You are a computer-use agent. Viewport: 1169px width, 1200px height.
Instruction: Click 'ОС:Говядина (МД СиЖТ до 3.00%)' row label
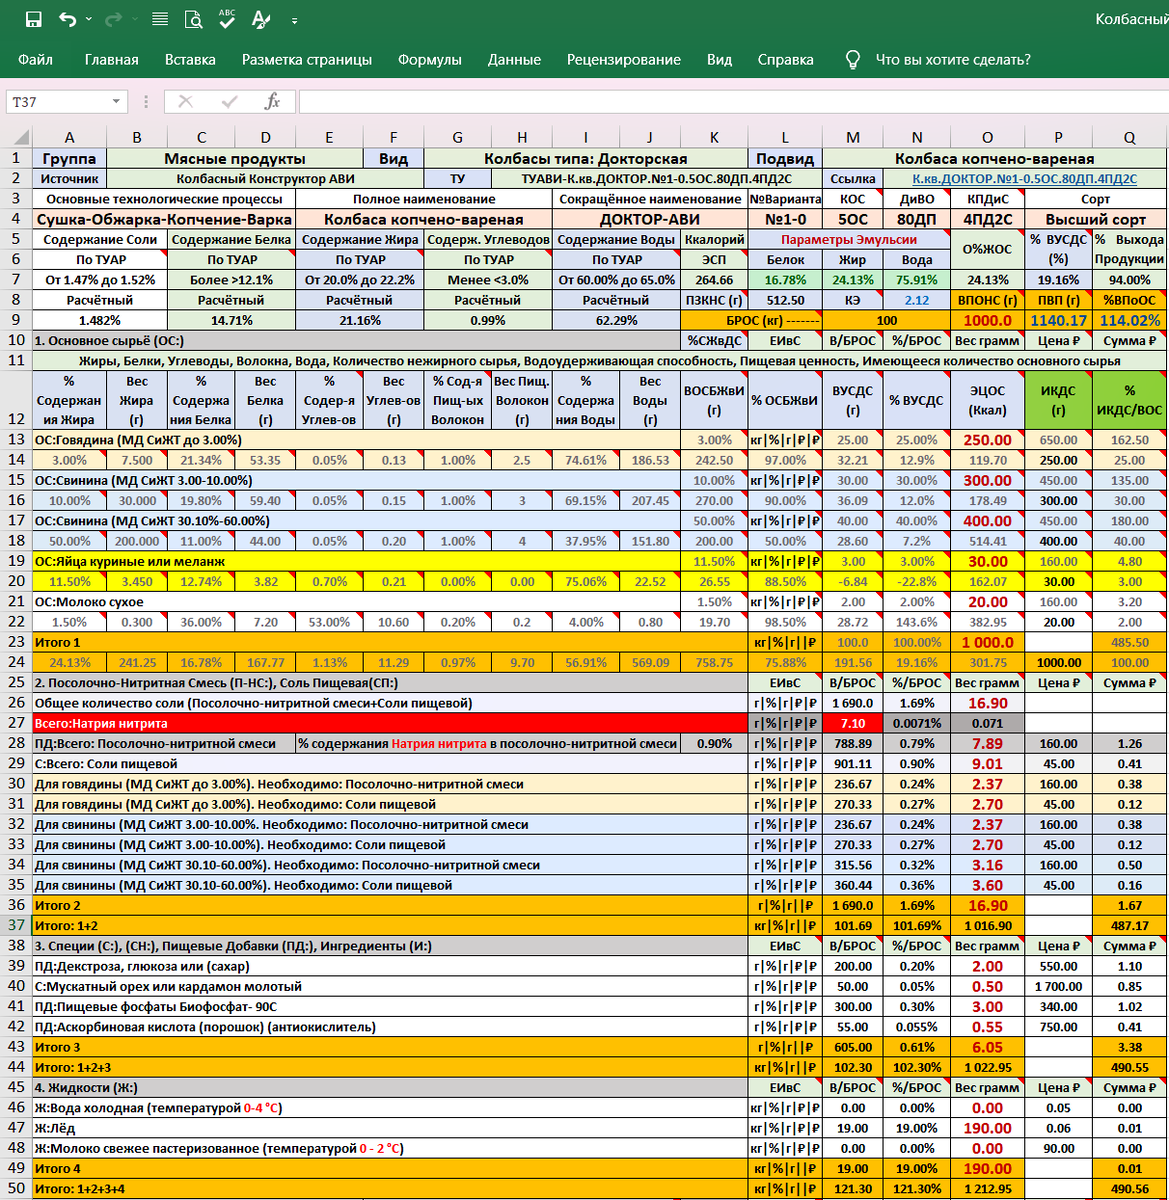click(x=356, y=440)
